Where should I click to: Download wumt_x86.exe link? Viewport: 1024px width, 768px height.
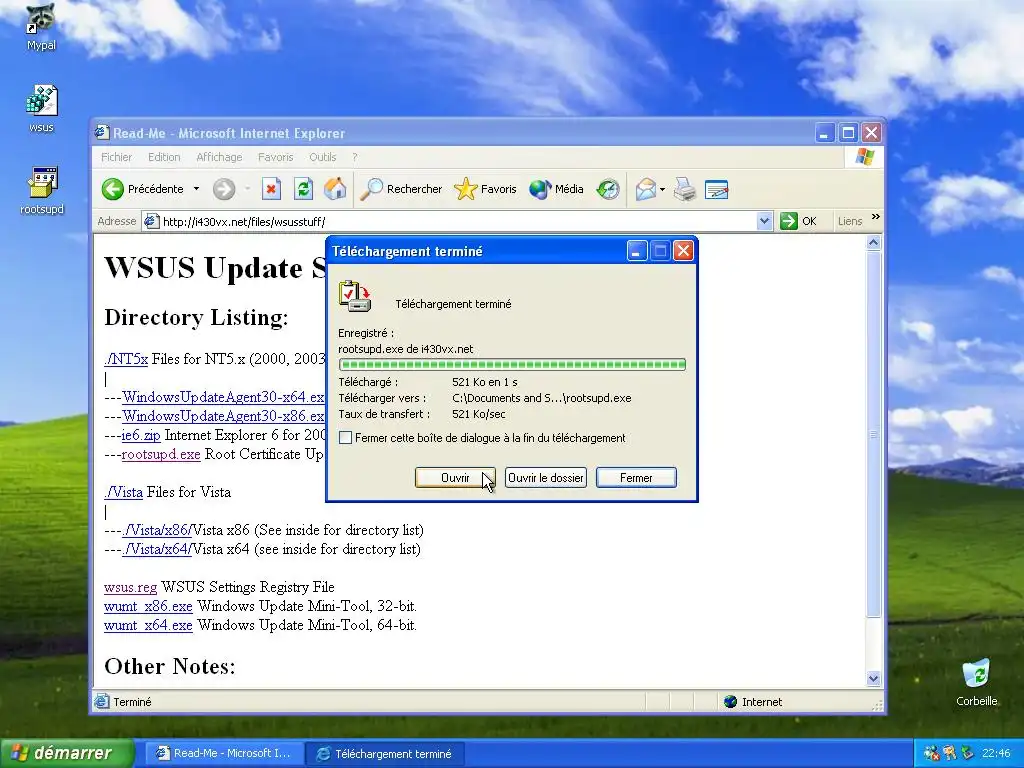pyautogui.click(x=148, y=607)
